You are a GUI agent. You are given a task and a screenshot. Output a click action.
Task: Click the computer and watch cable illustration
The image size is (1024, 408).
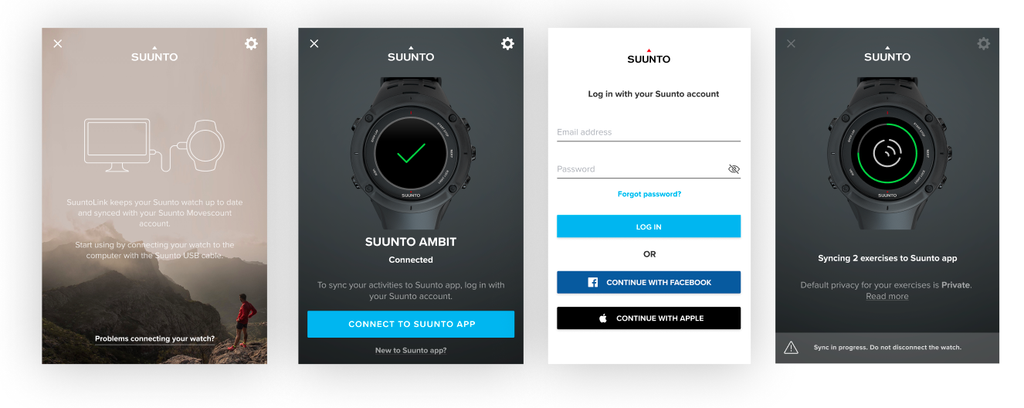pos(154,146)
